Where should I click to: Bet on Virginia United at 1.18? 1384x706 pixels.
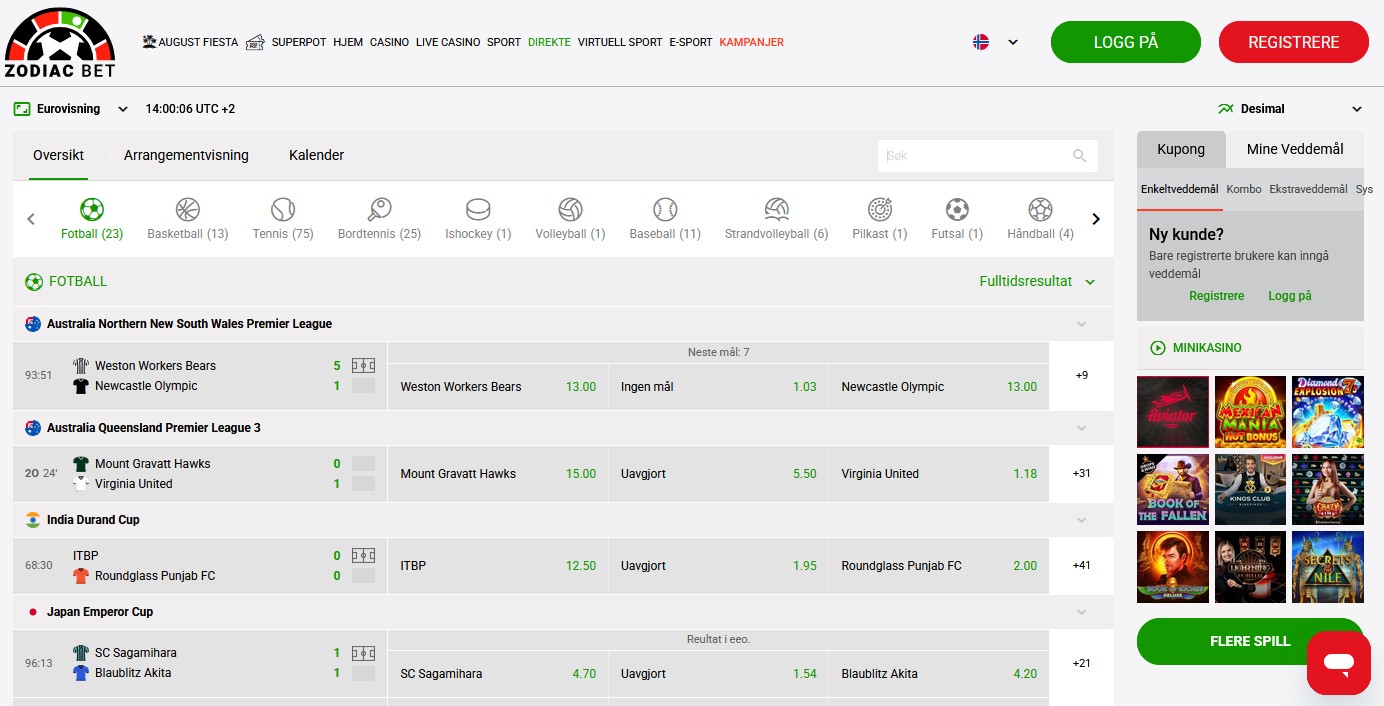tap(939, 474)
